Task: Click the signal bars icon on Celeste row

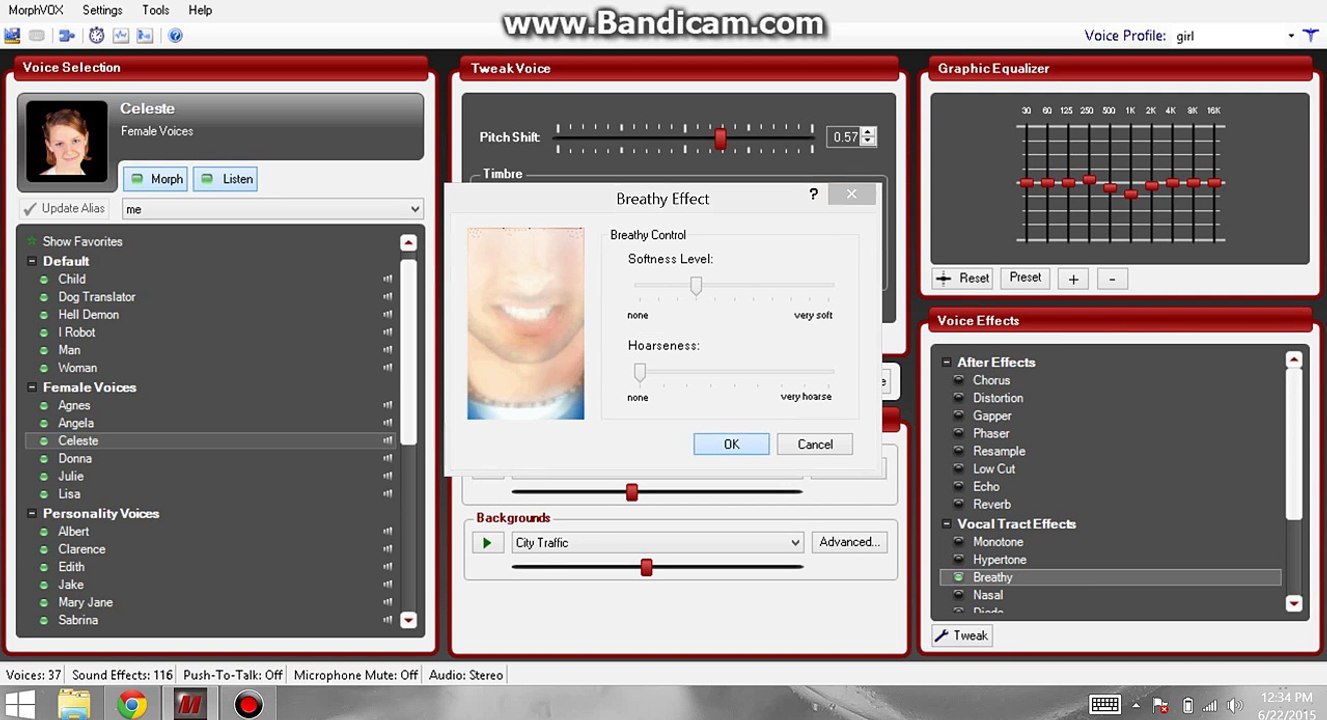Action: pos(387,441)
